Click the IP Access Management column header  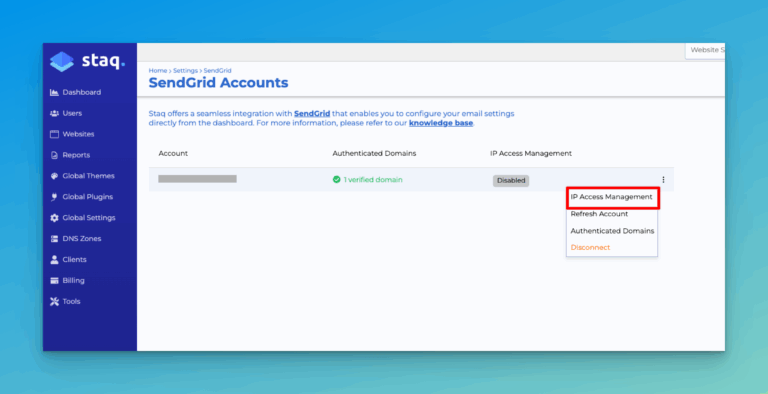(x=531, y=153)
